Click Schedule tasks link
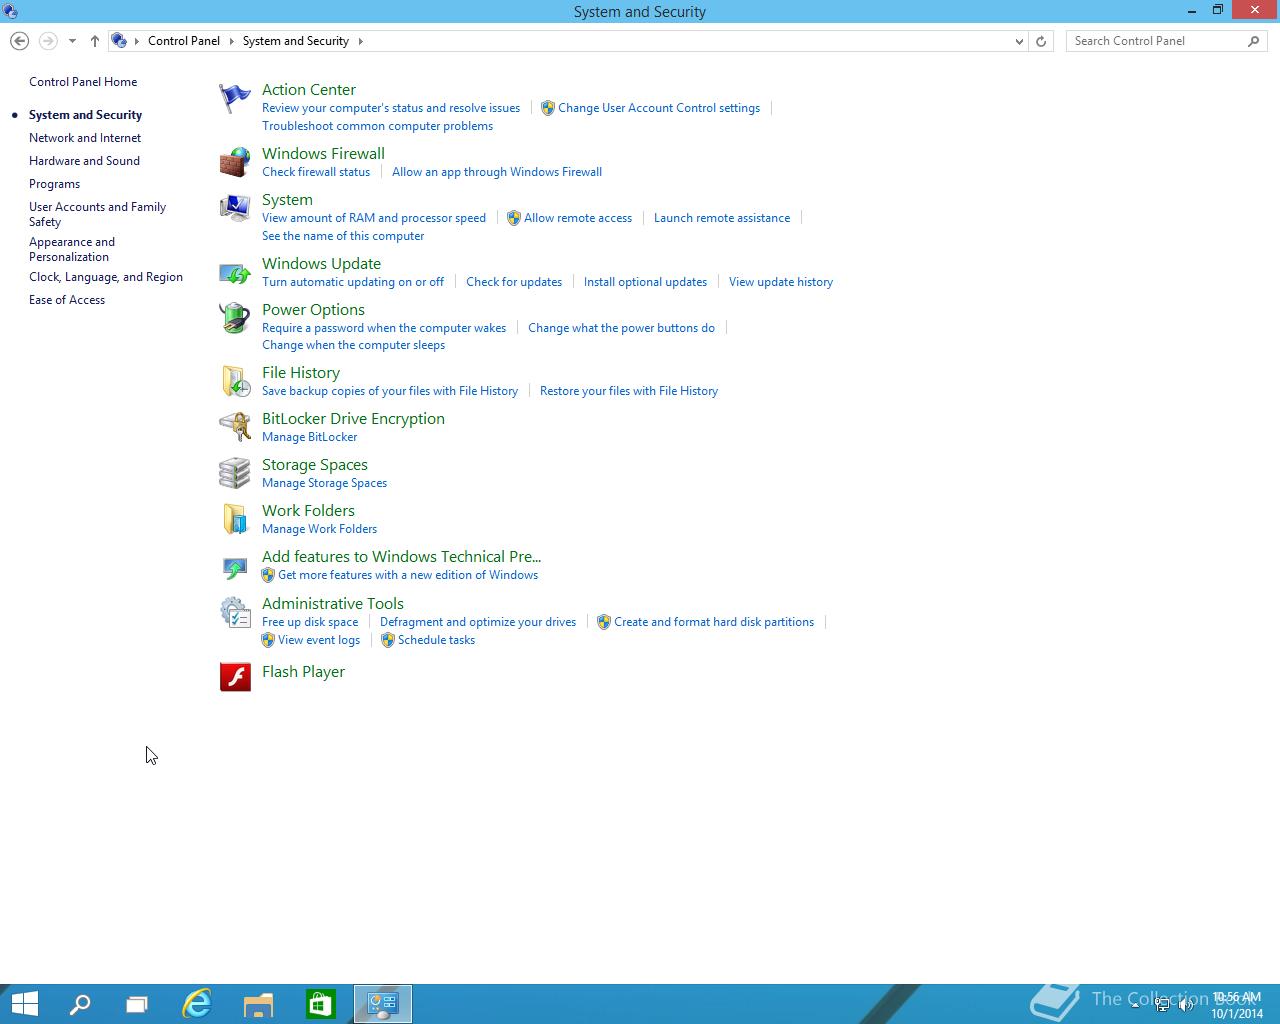The width and height of the screenshot is (1280, 1024). [436, 640]
